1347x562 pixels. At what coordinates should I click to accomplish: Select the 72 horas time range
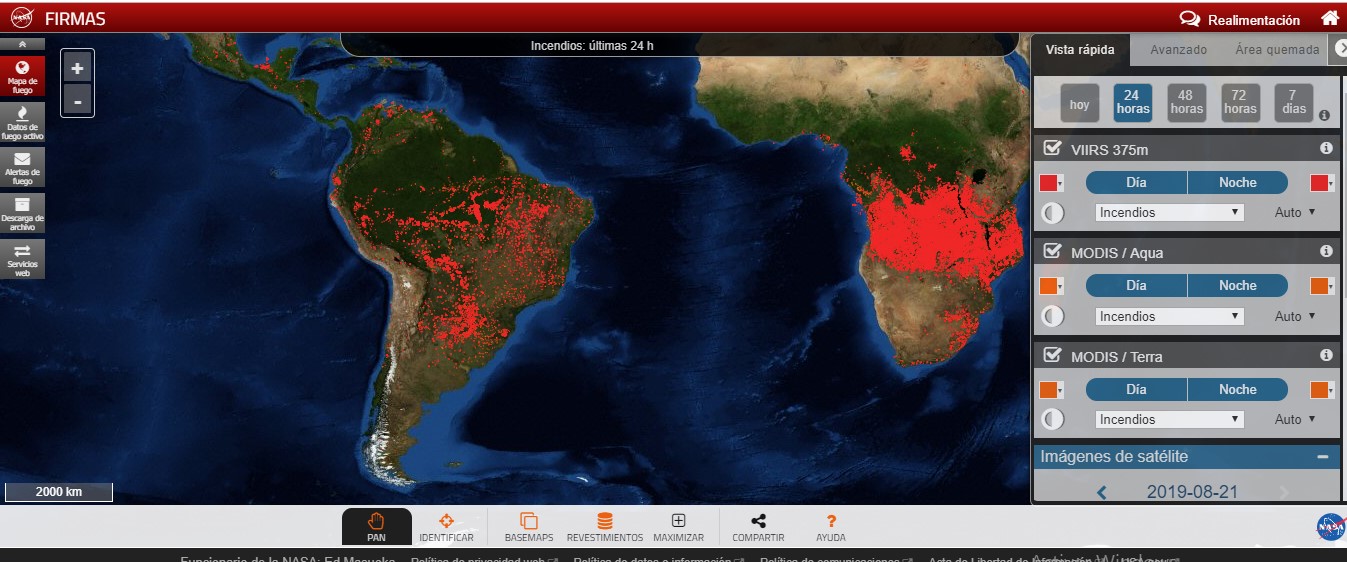[1240, 103]
